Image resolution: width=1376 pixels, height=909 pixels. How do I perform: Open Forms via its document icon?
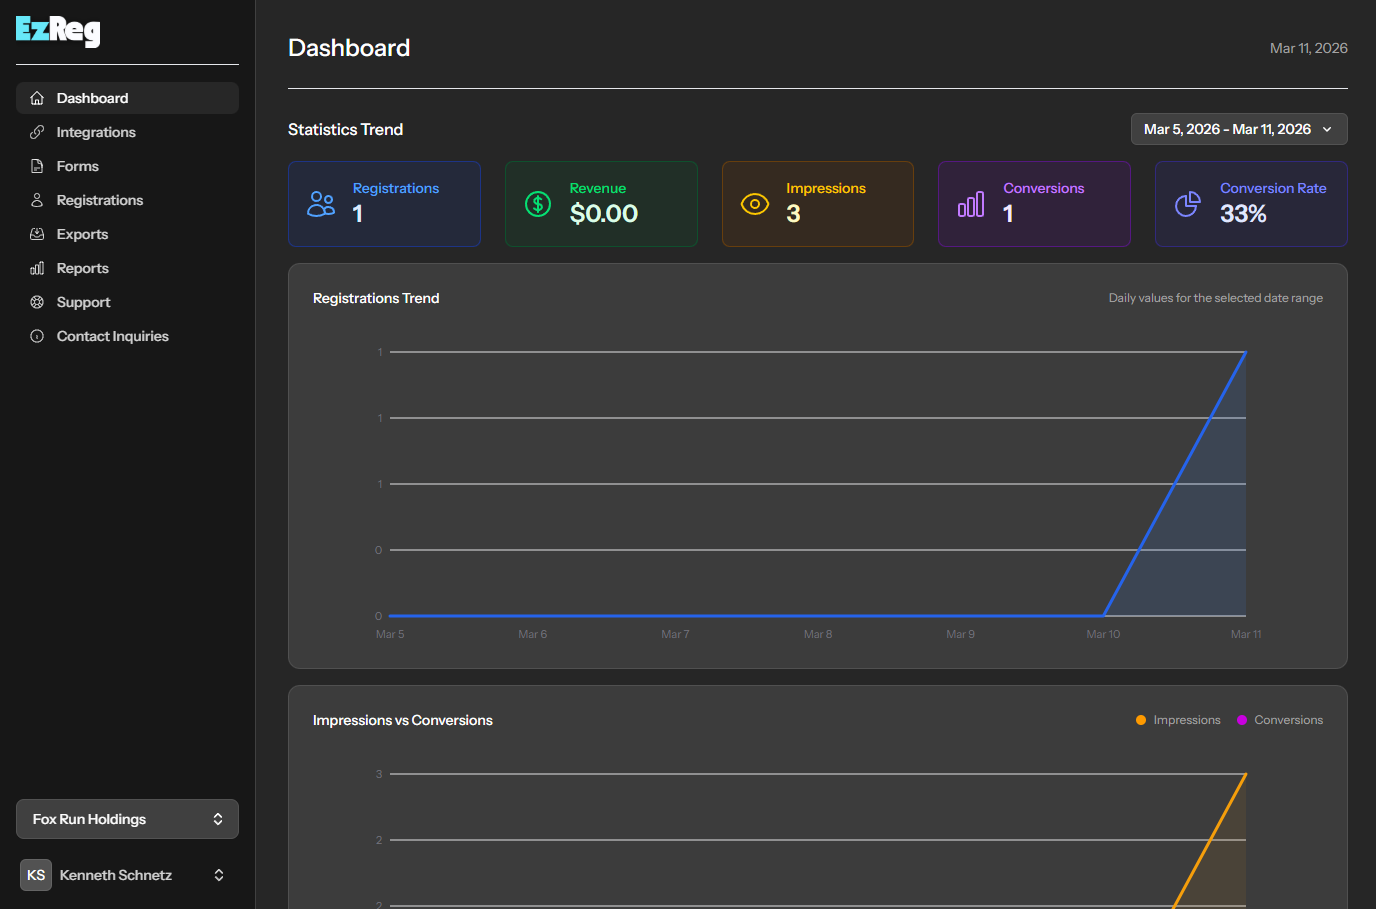(37, 166)
